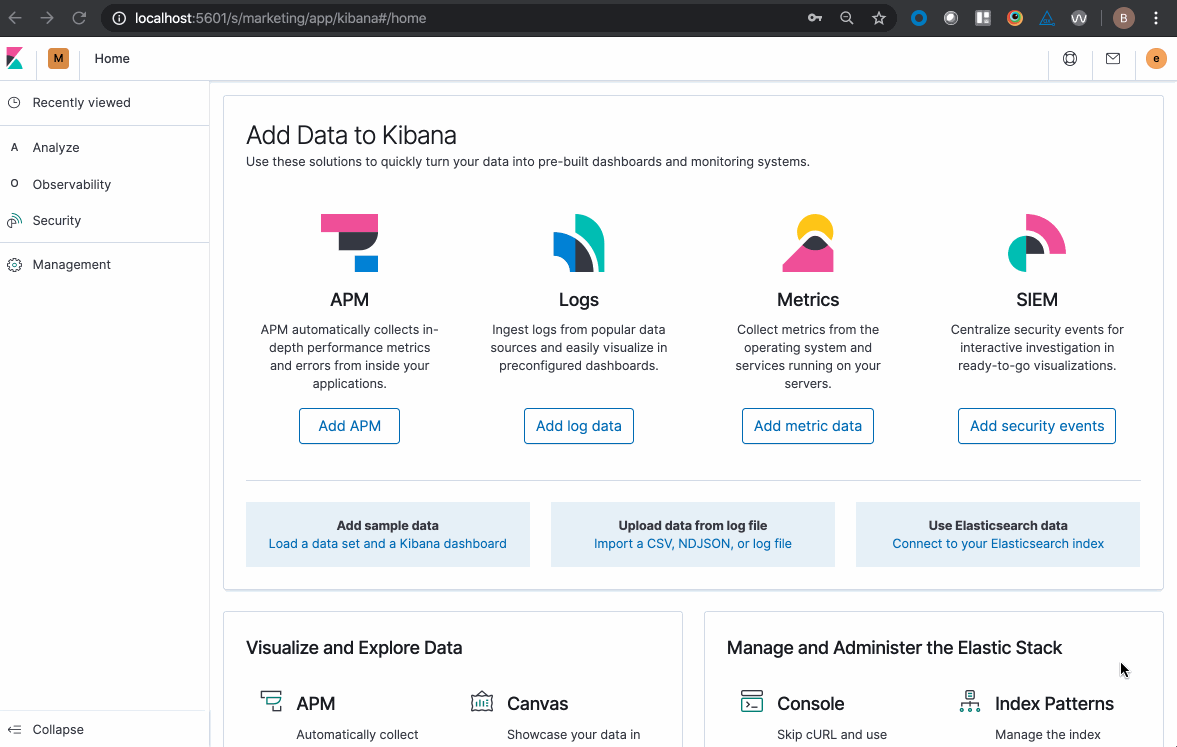1177x747 pixels.
Task: Open the help menu icon
Action: click(x=1070, y=58)
